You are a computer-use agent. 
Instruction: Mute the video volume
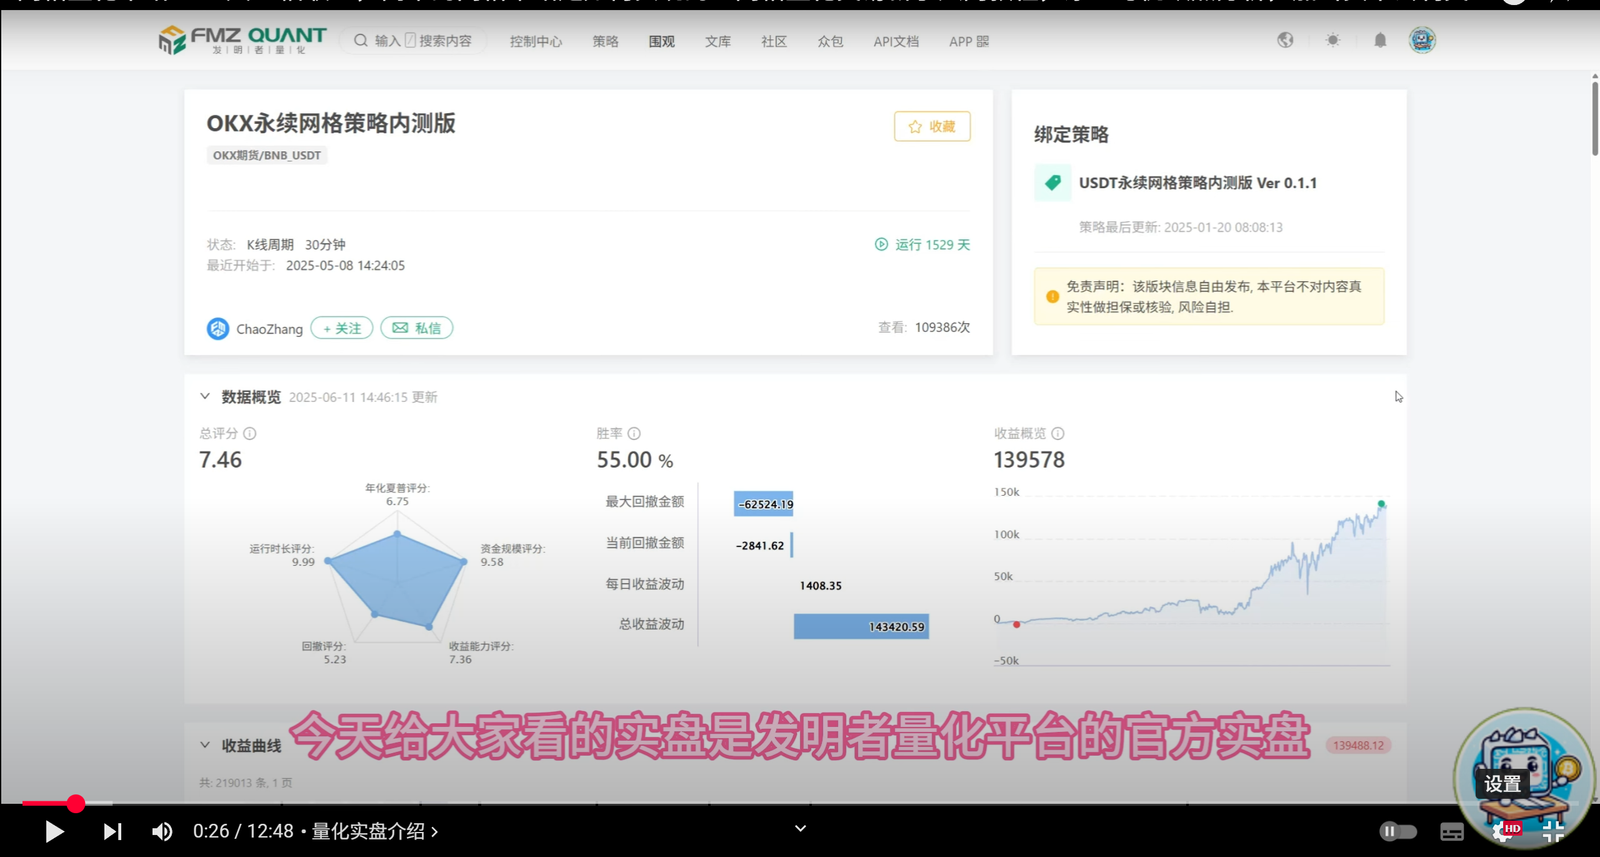point(162,831)
